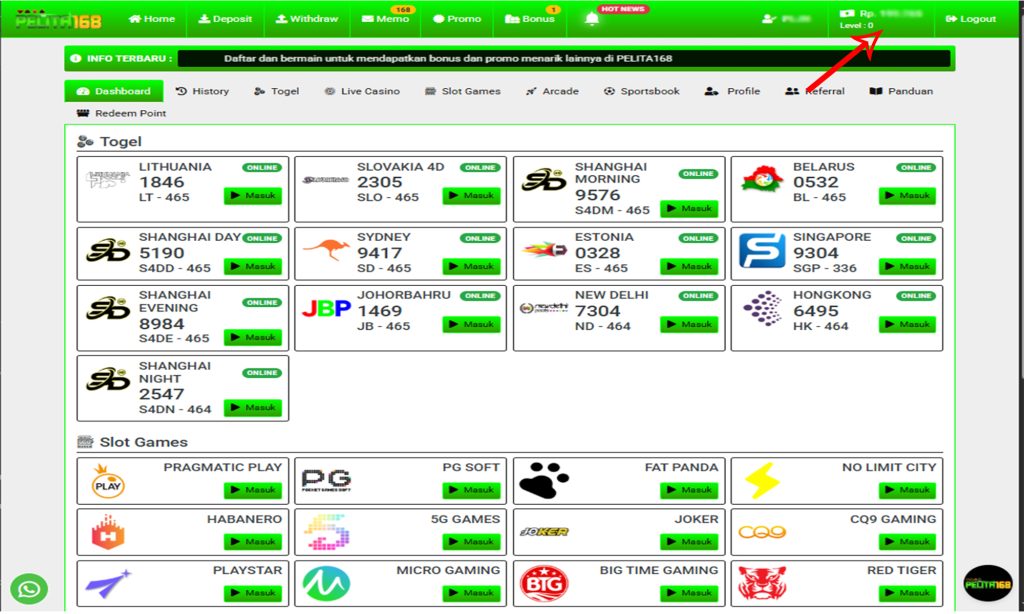1024x614 pixels.
Task: Click the Habanero logo
Action: pos(108,532)
